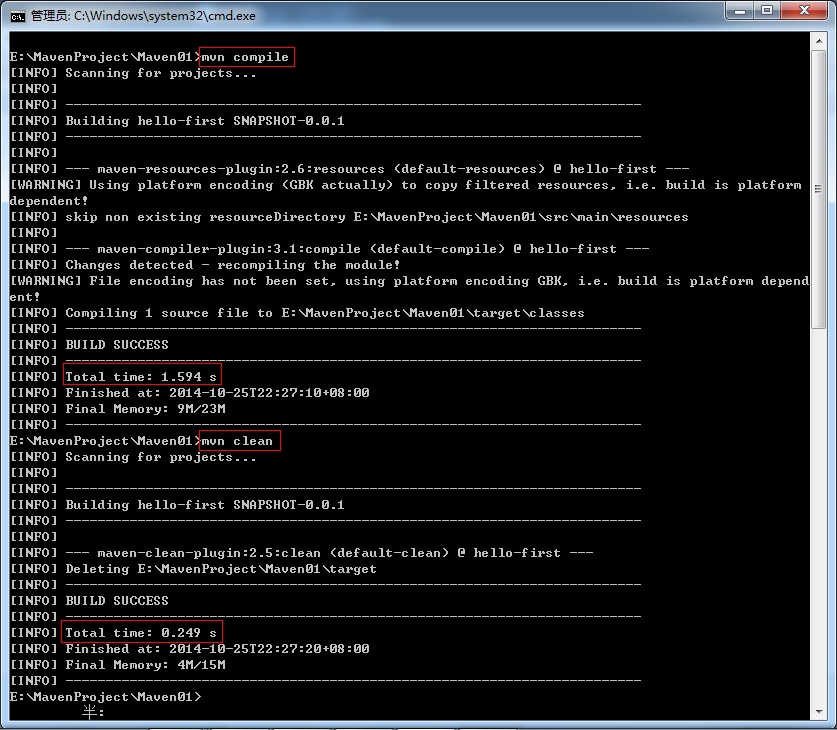This screenshot has width=837, height=730.
Task: Open the cmd.exe system menu icon
Action: coord(18,16)
